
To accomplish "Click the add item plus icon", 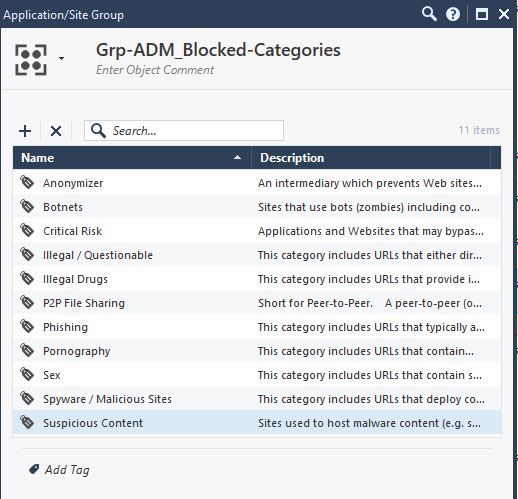I will point(25,131).
